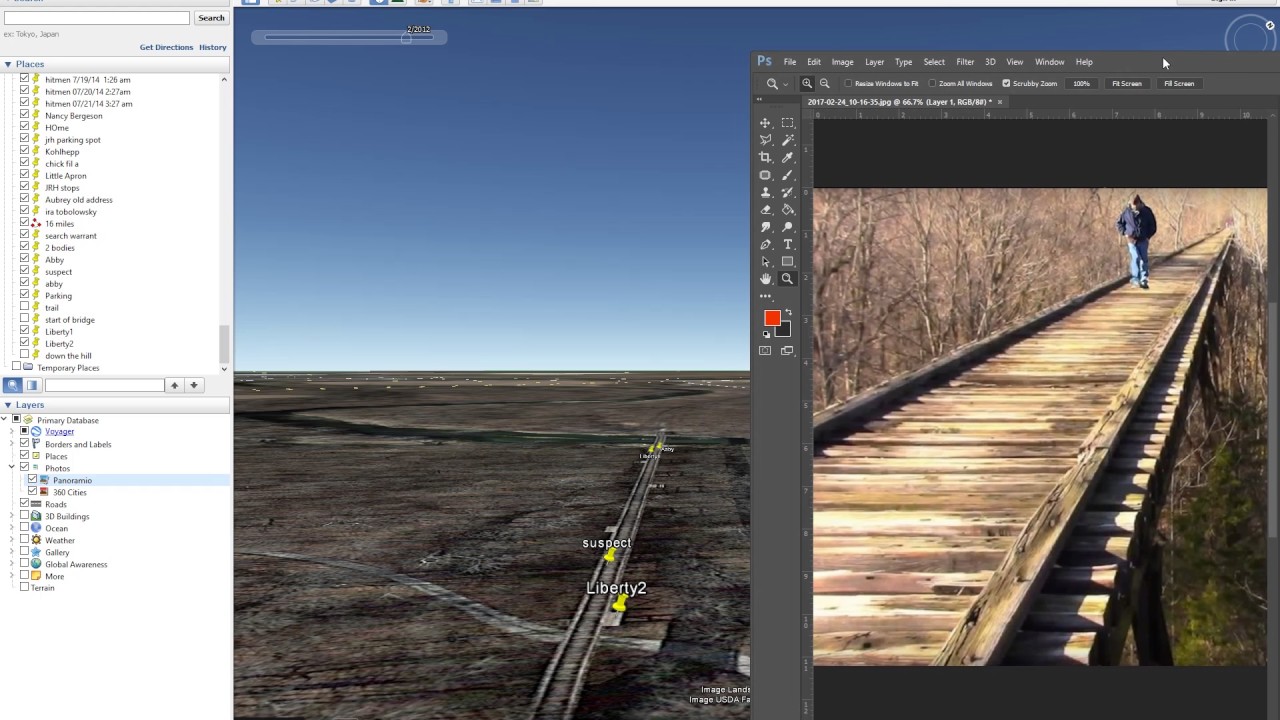
Task: Enable Resize Windows to Fit option
Action: (x=848, y=84)
